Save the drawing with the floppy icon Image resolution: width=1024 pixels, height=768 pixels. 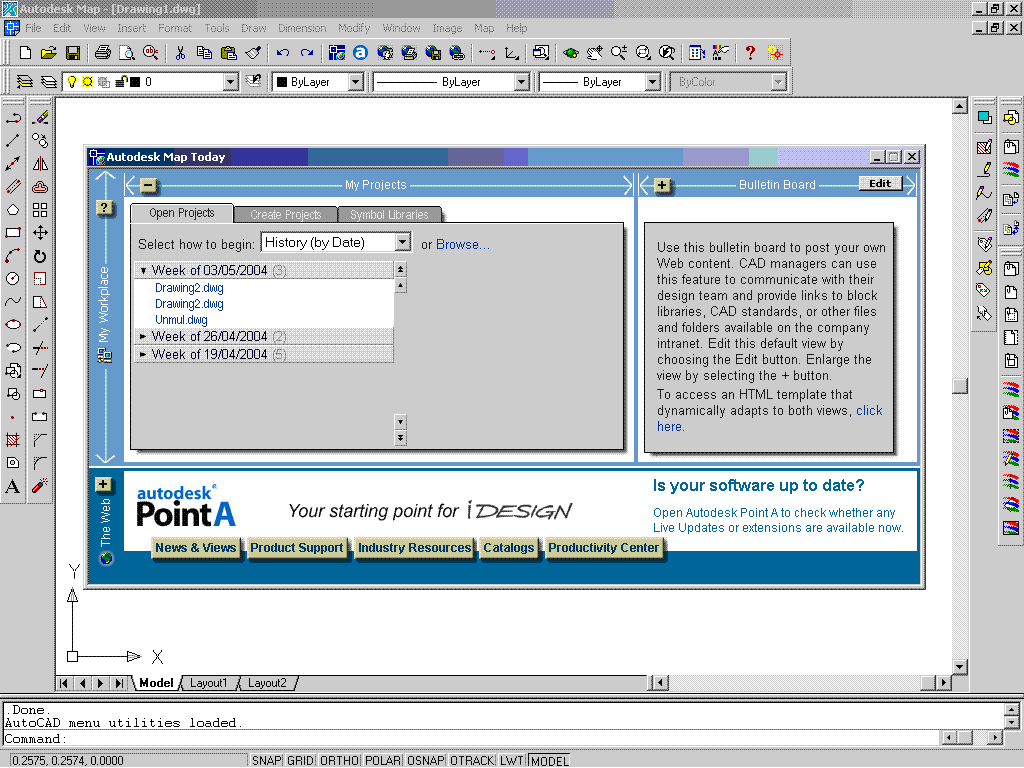tap(72, 53)
